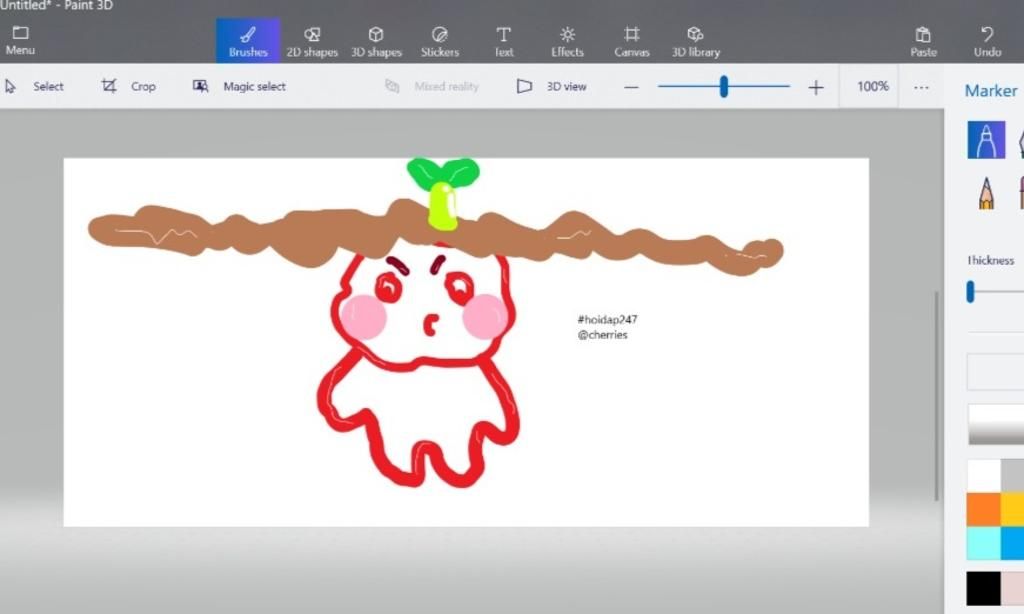This screenshot has height=614, width=1024.
Task: Open the Stickers tab
Action: [x=440, y=42]
